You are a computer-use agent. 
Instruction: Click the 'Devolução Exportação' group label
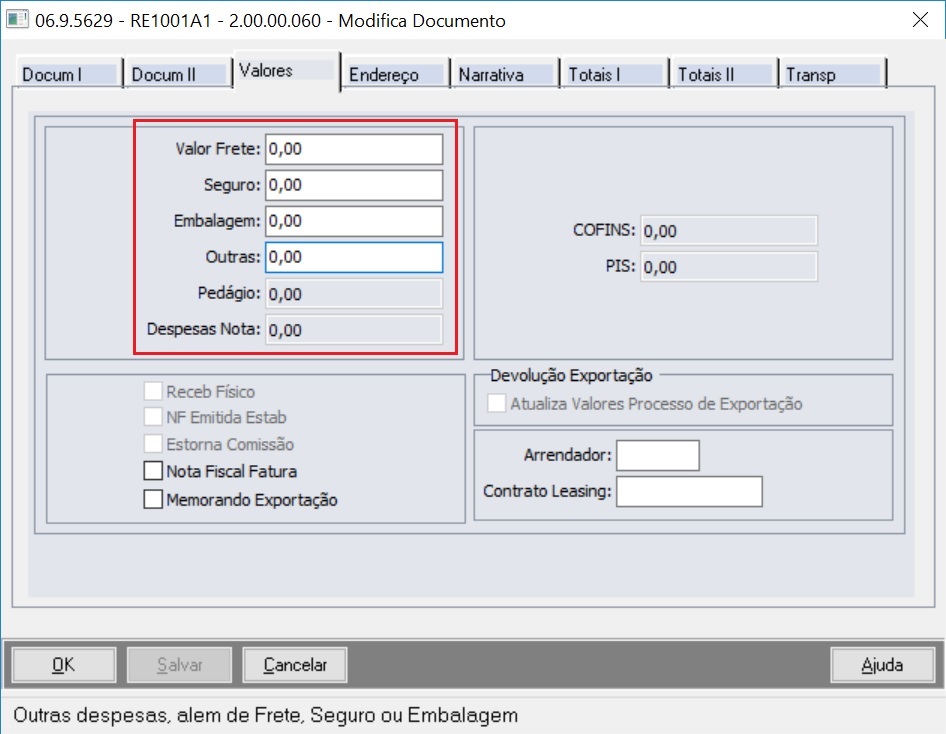(571, 375)
